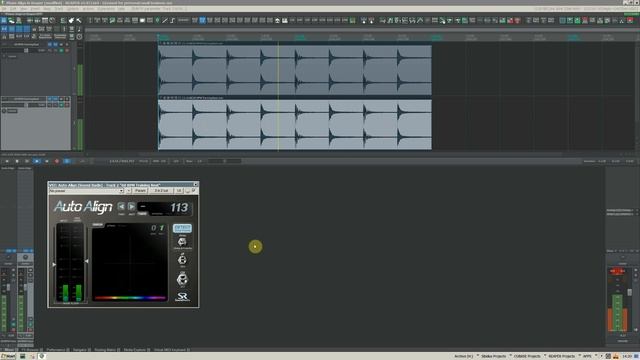Click the middle hexagonal icon in Auto Align

pyautogui.click(x=182, y=259)
